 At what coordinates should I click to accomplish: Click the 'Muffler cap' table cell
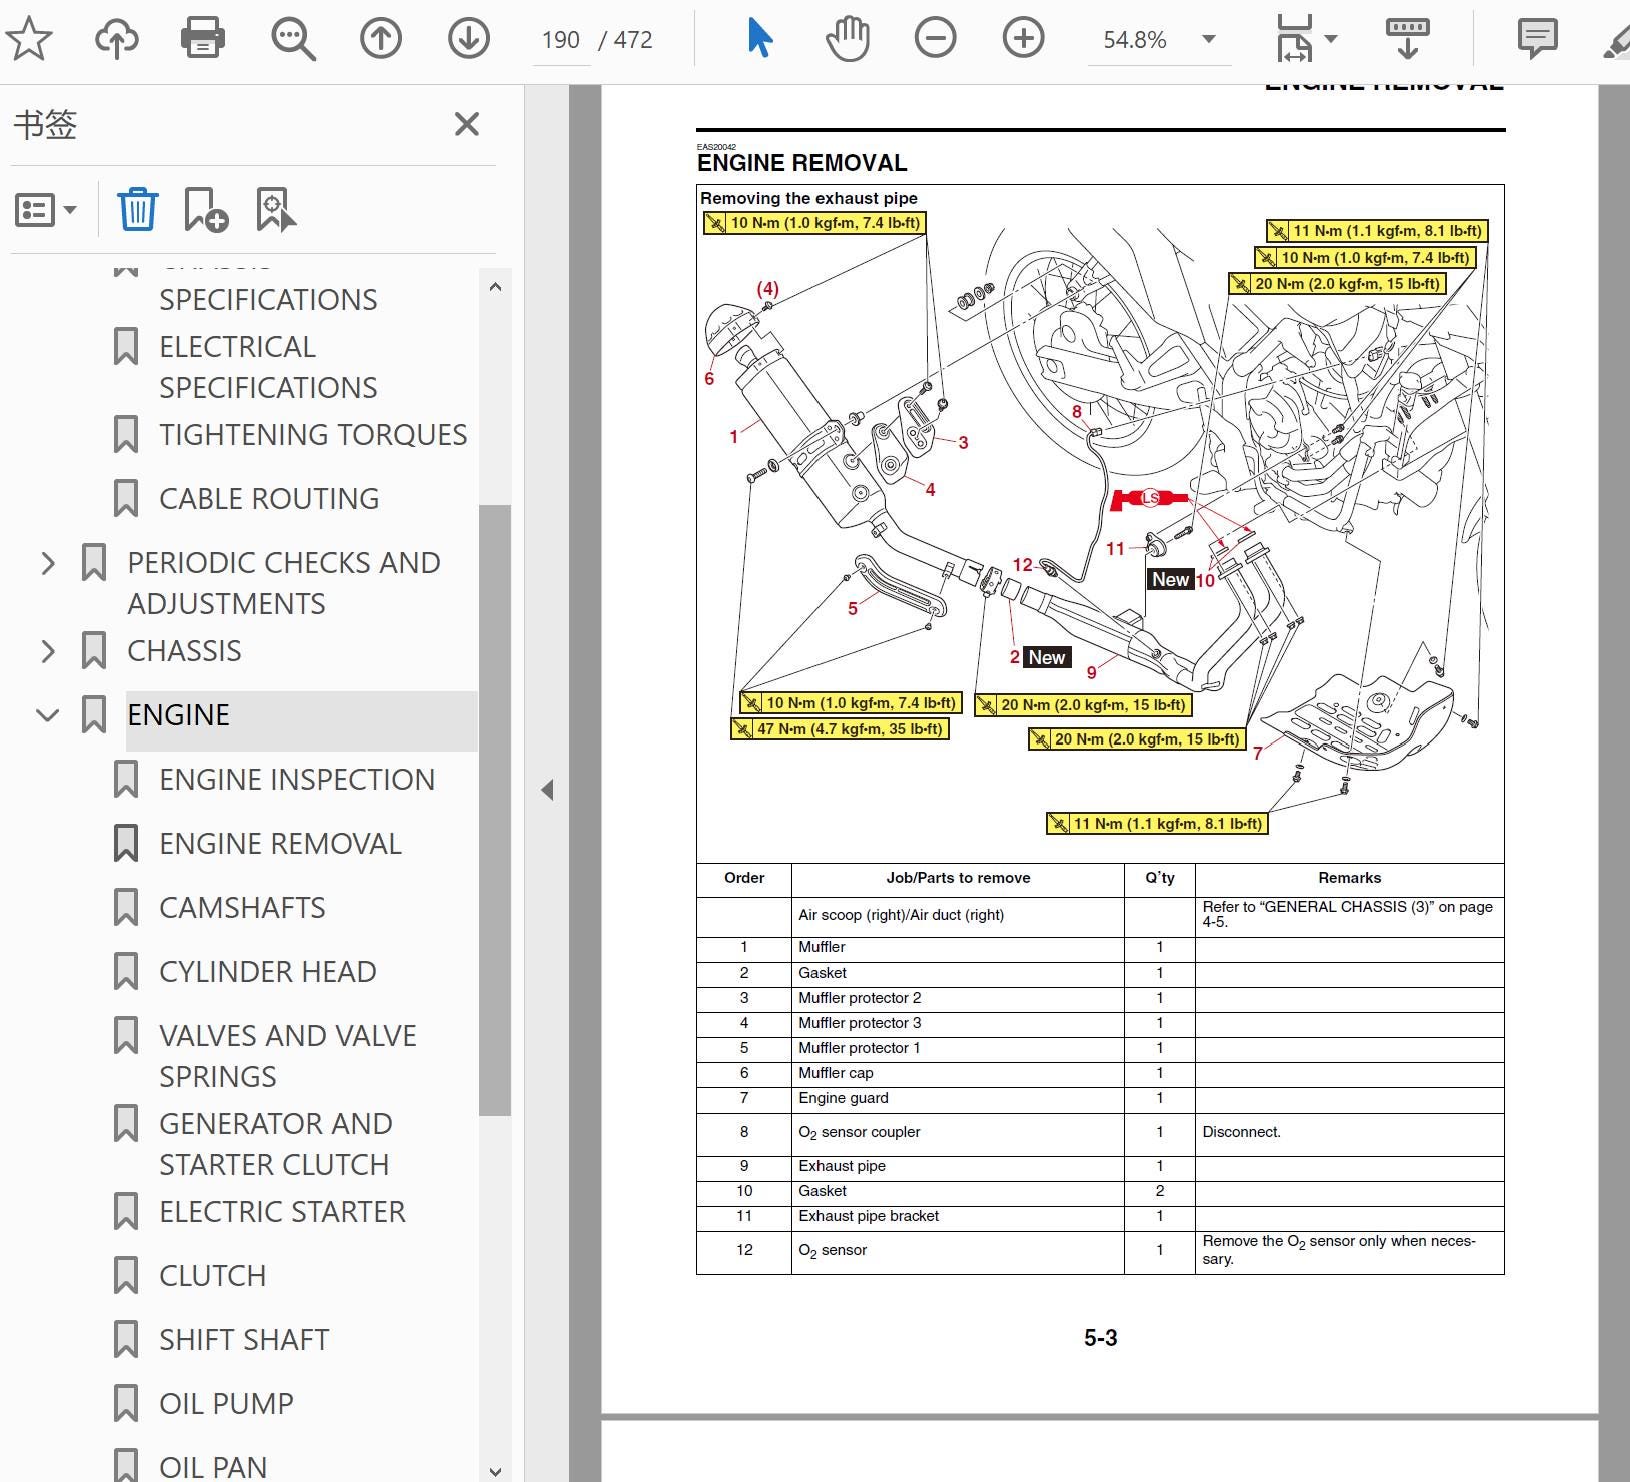click(958, 1073)
